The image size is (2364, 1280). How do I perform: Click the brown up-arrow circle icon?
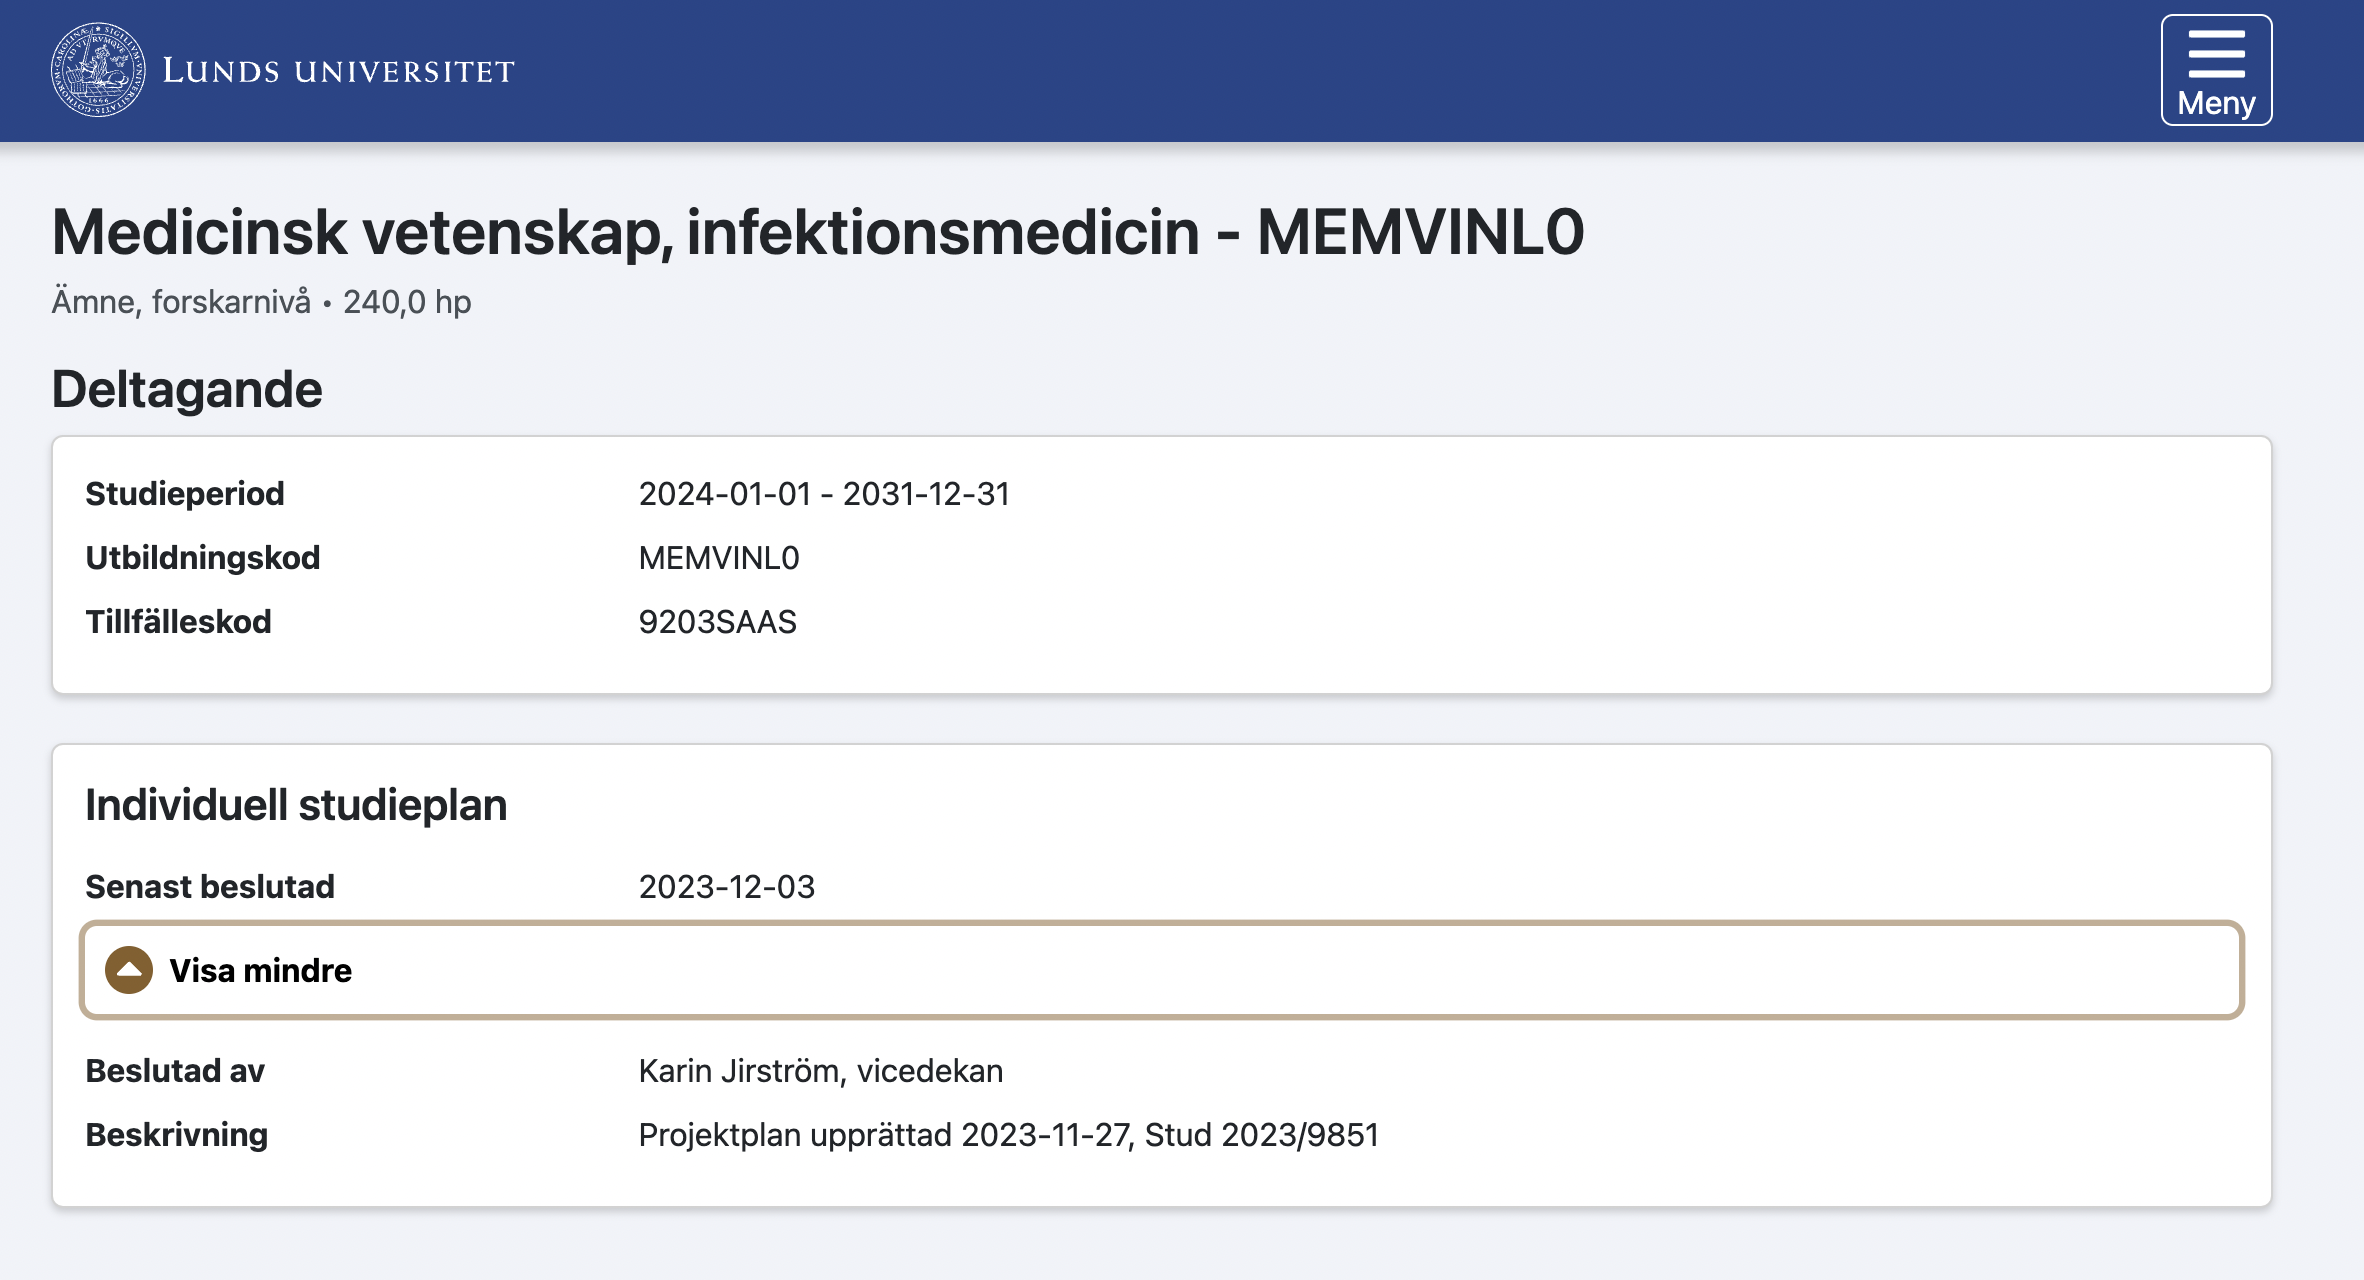(x=129, y=970)
